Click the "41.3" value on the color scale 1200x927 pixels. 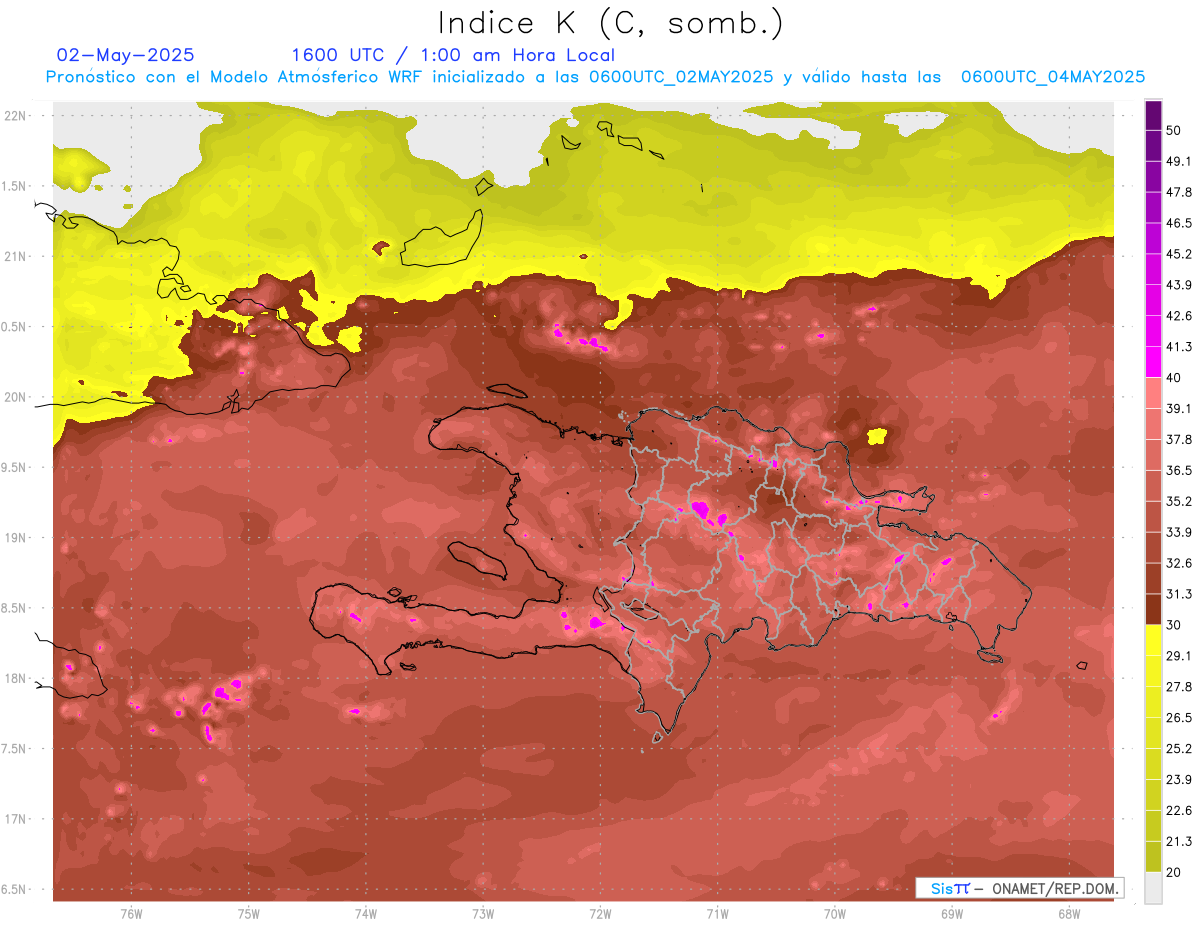click(1180, 347)
